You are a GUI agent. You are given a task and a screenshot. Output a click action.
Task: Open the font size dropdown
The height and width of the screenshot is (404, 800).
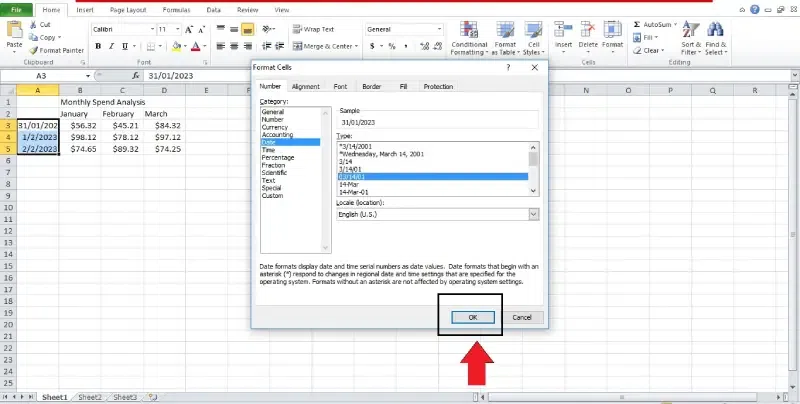point(178,30)
